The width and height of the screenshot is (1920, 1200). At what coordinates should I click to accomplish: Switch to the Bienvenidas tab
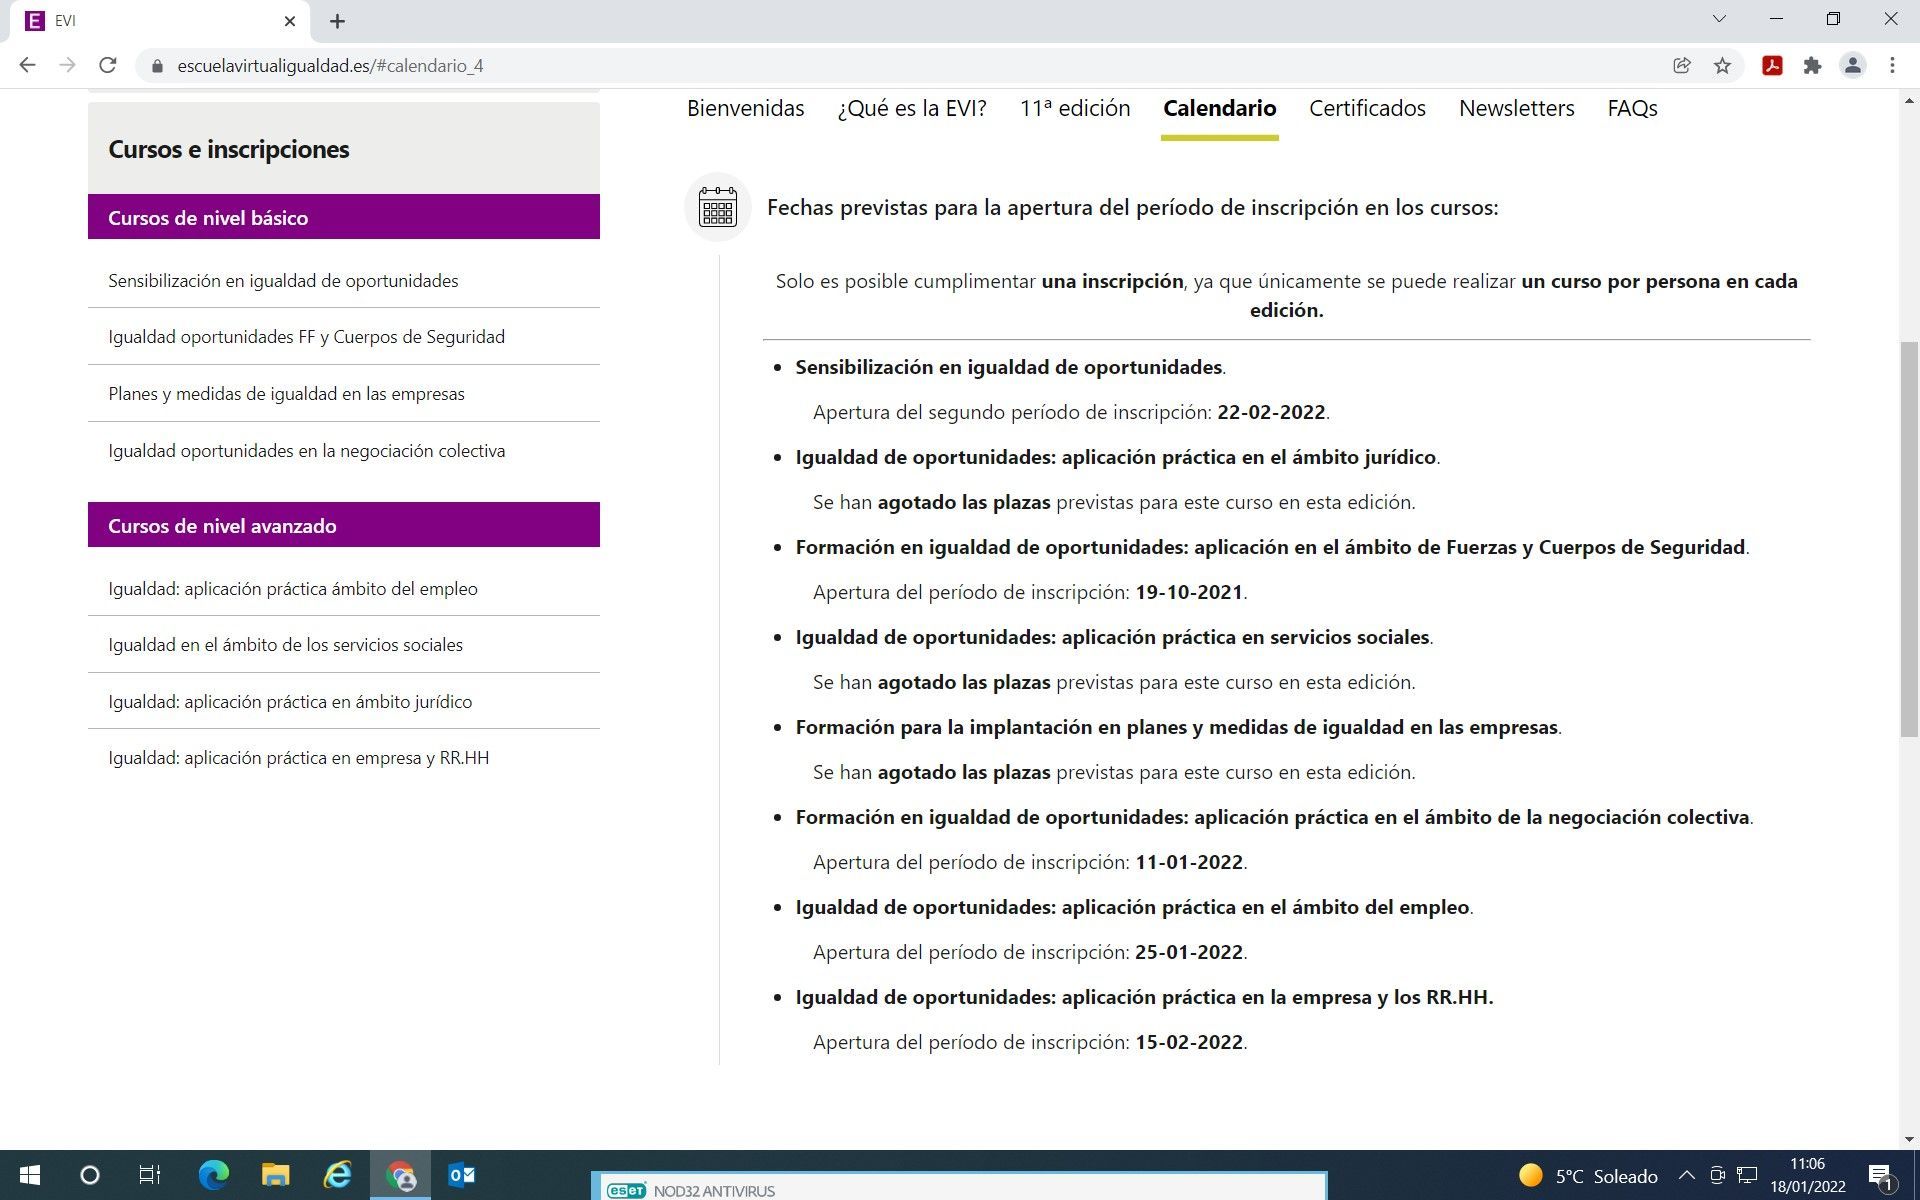(745, 108)
